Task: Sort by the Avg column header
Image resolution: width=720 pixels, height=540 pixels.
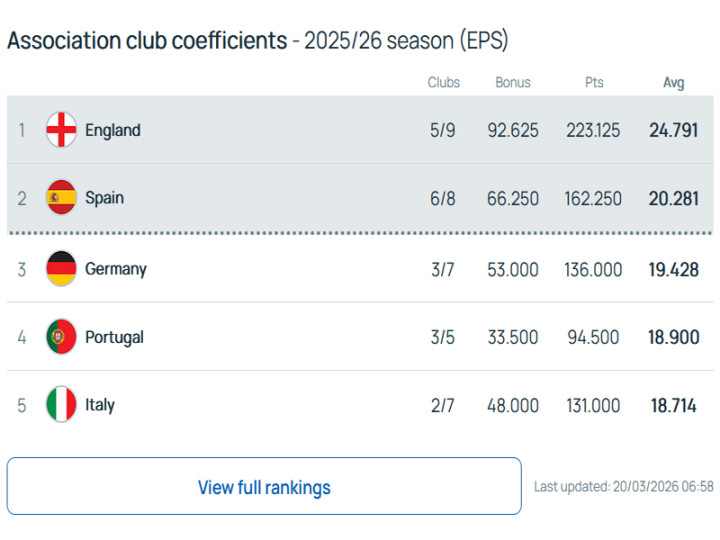Action: pos(674,83)
